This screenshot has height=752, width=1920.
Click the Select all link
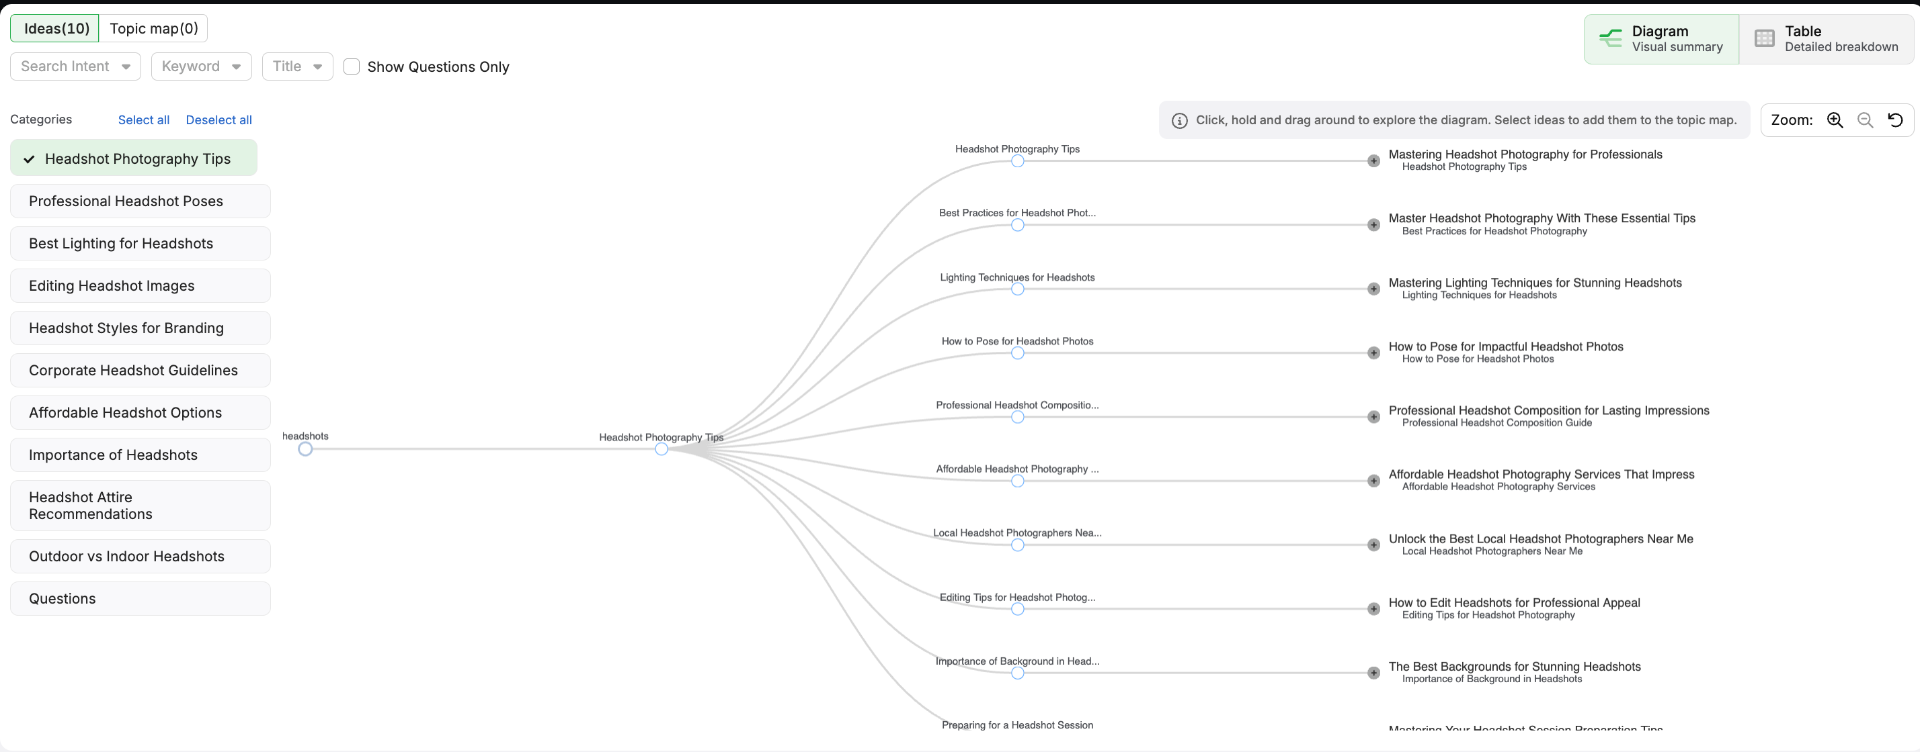(x=144, y=120)
